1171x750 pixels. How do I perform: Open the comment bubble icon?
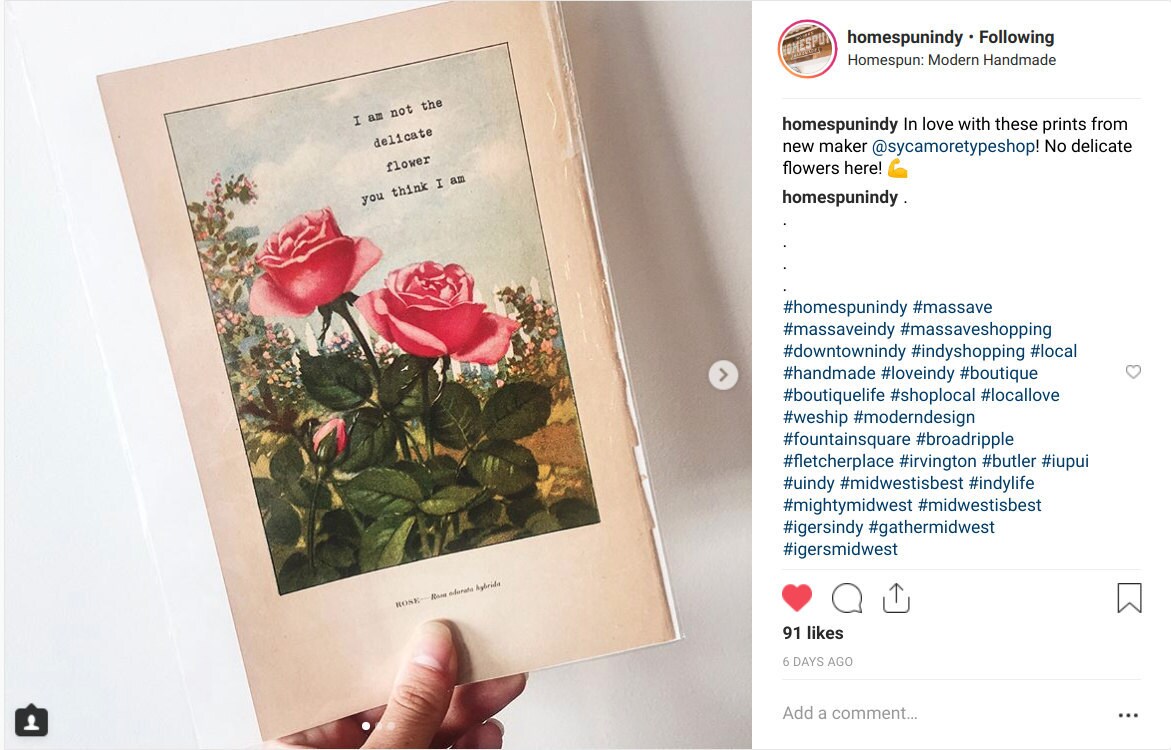point(847,598)
